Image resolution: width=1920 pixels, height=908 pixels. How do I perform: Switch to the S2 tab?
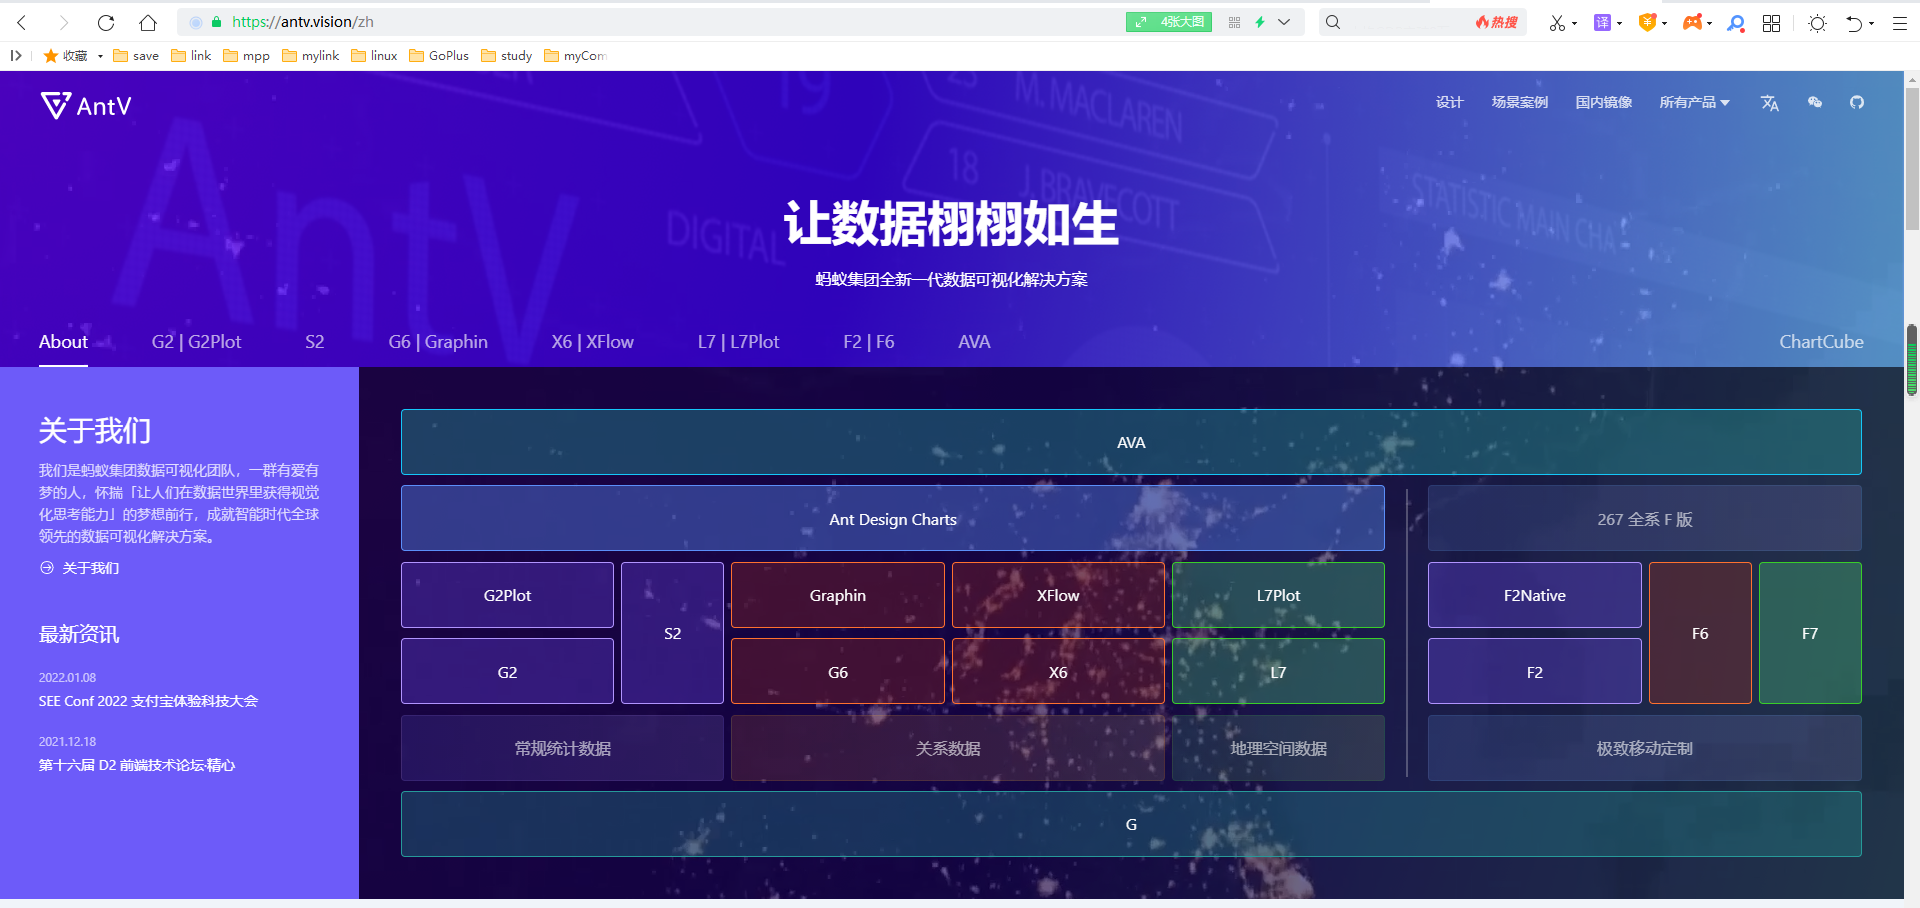[314, 342]
